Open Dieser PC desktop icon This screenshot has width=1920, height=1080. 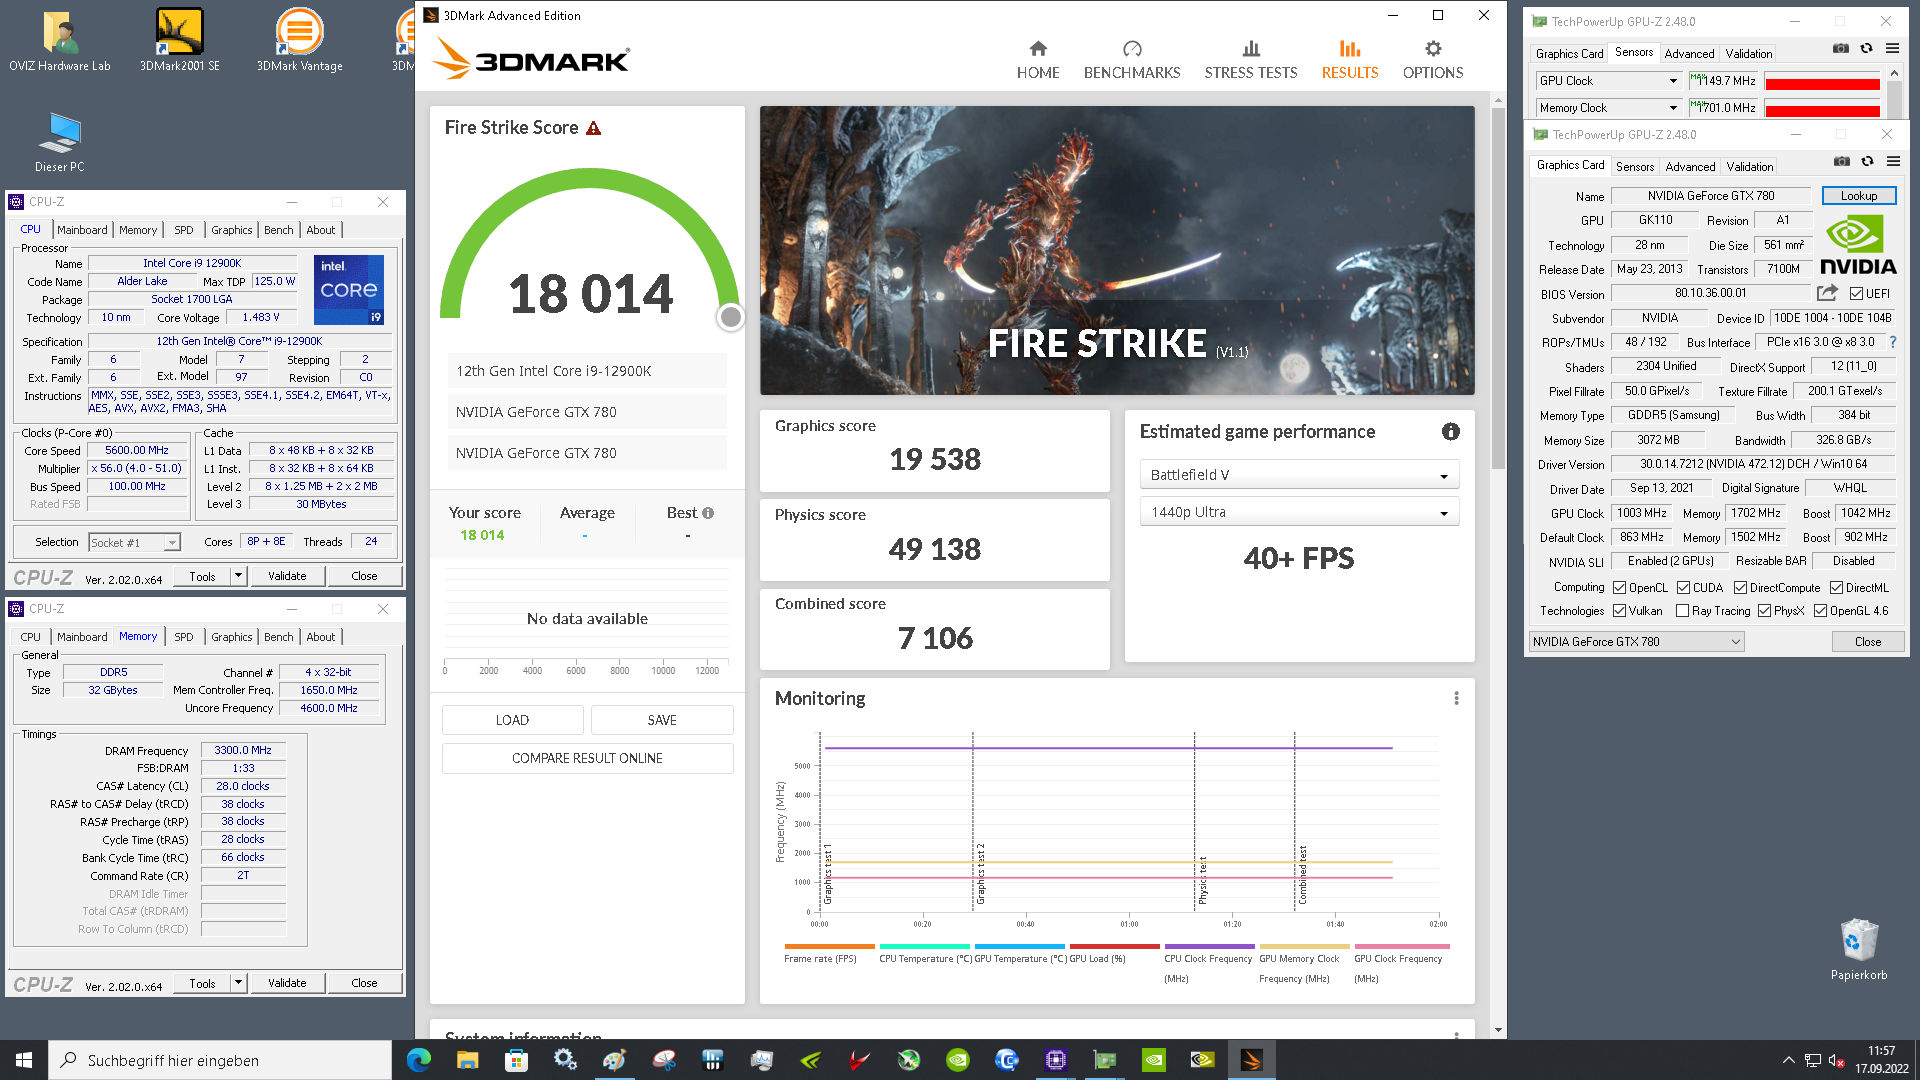[60, 143]
